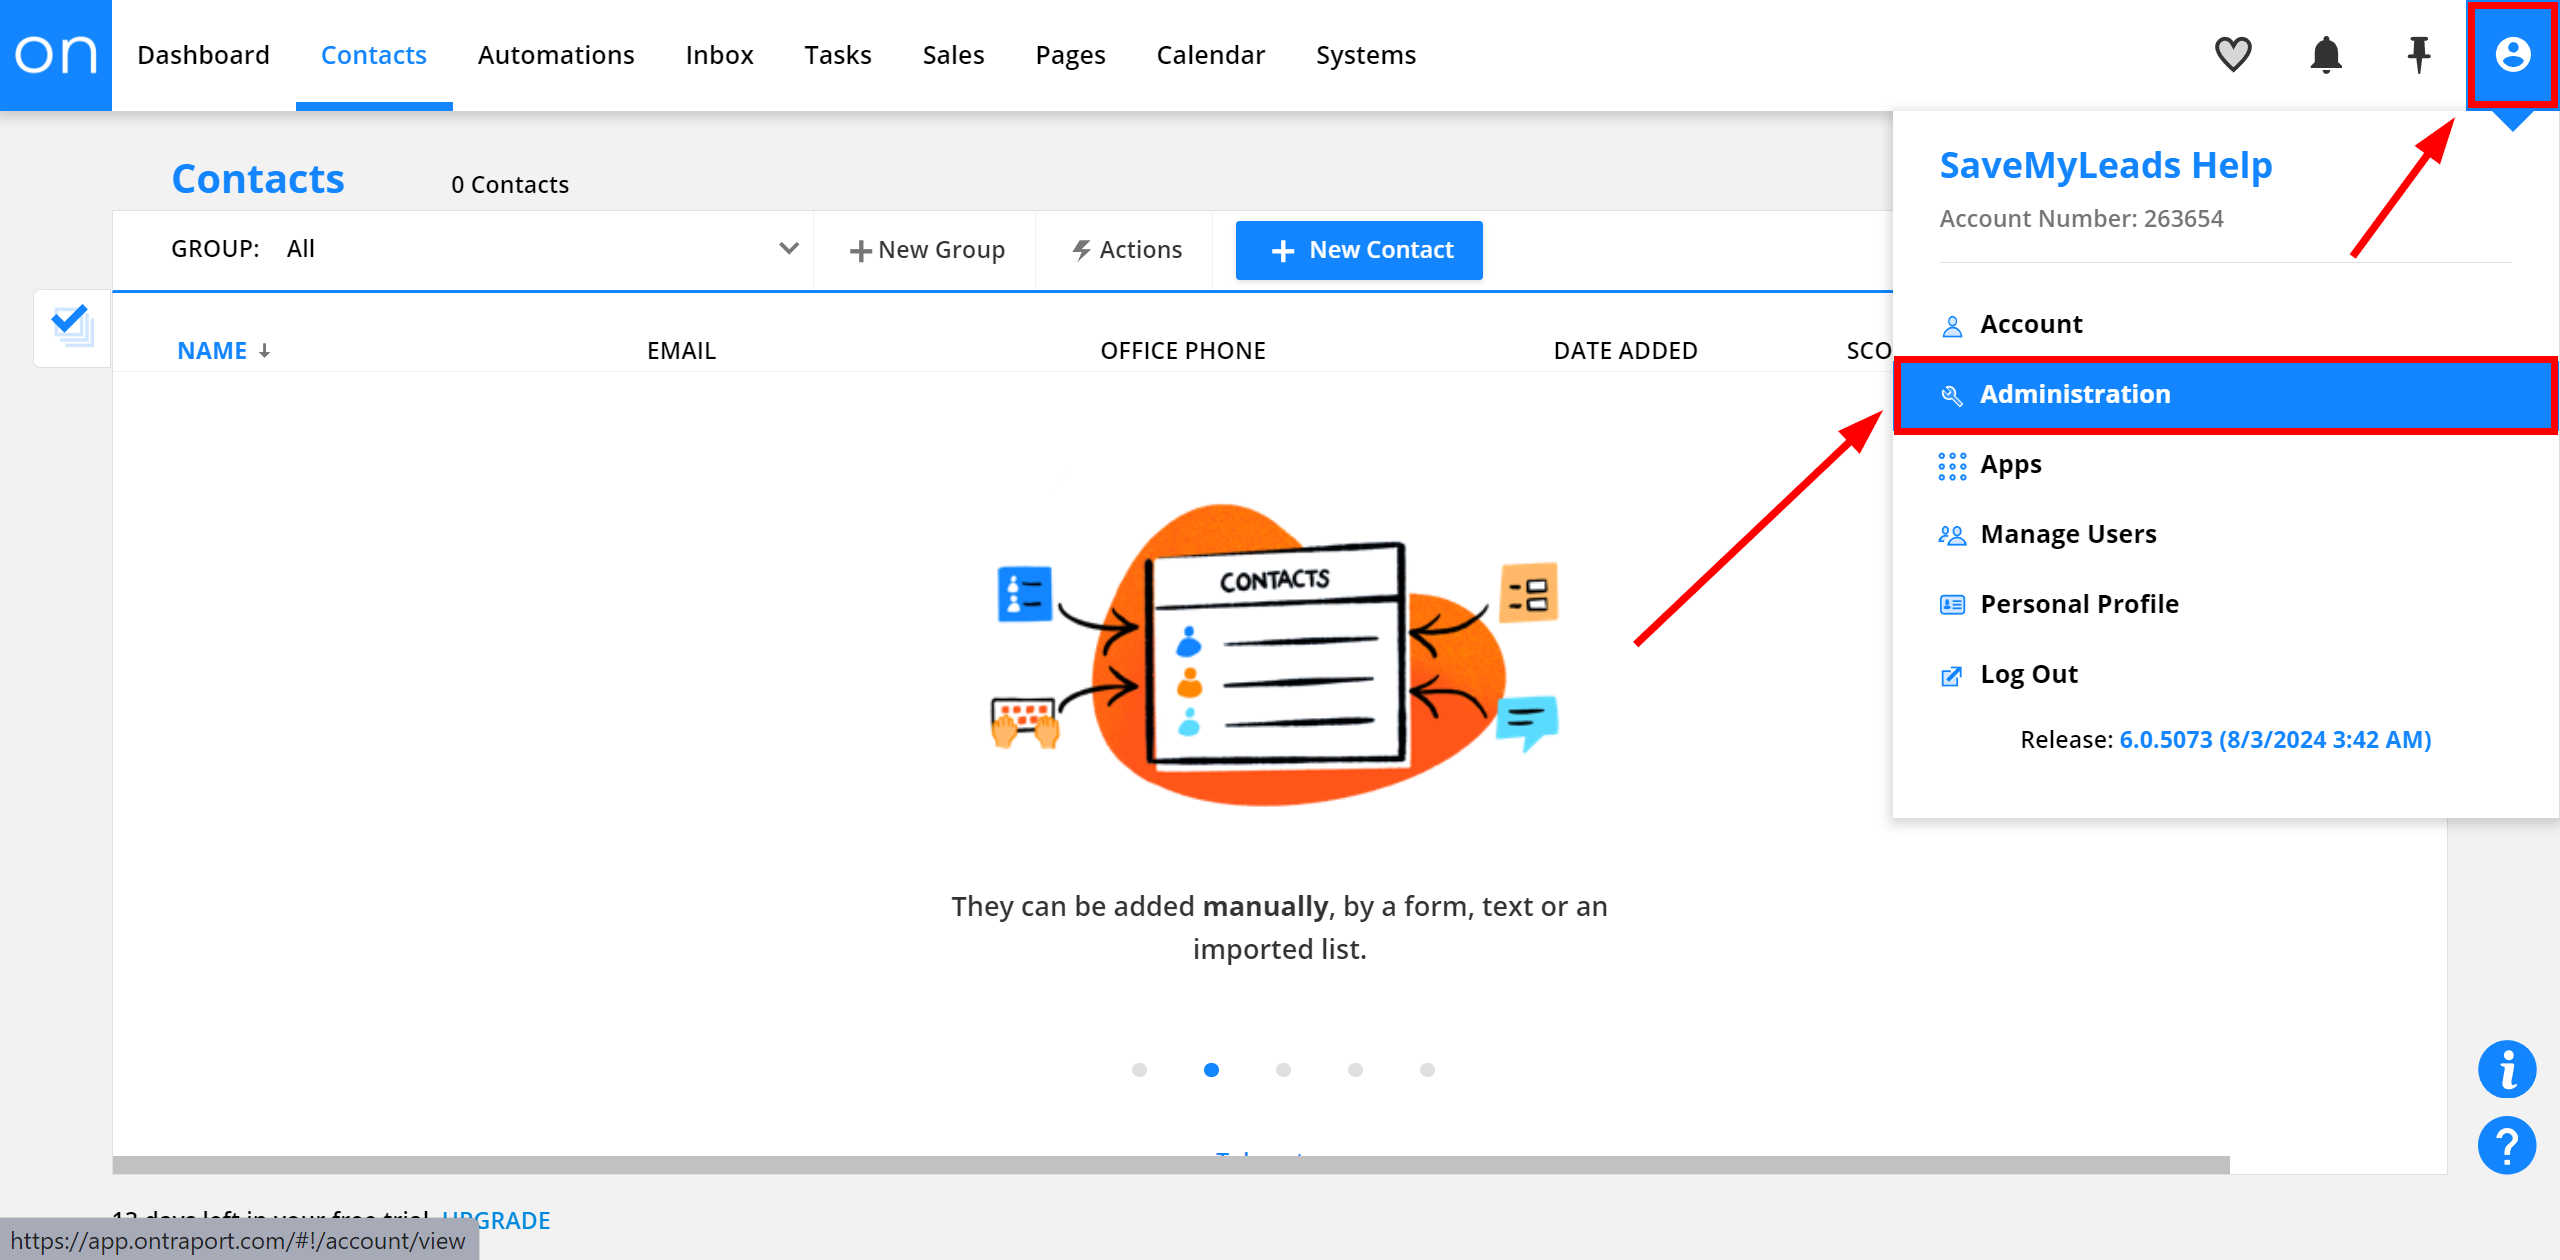Viewport: 2560px width, 1260px height.
Task: Click the Ontraport 'on' logo
Action: pos(56,55)
